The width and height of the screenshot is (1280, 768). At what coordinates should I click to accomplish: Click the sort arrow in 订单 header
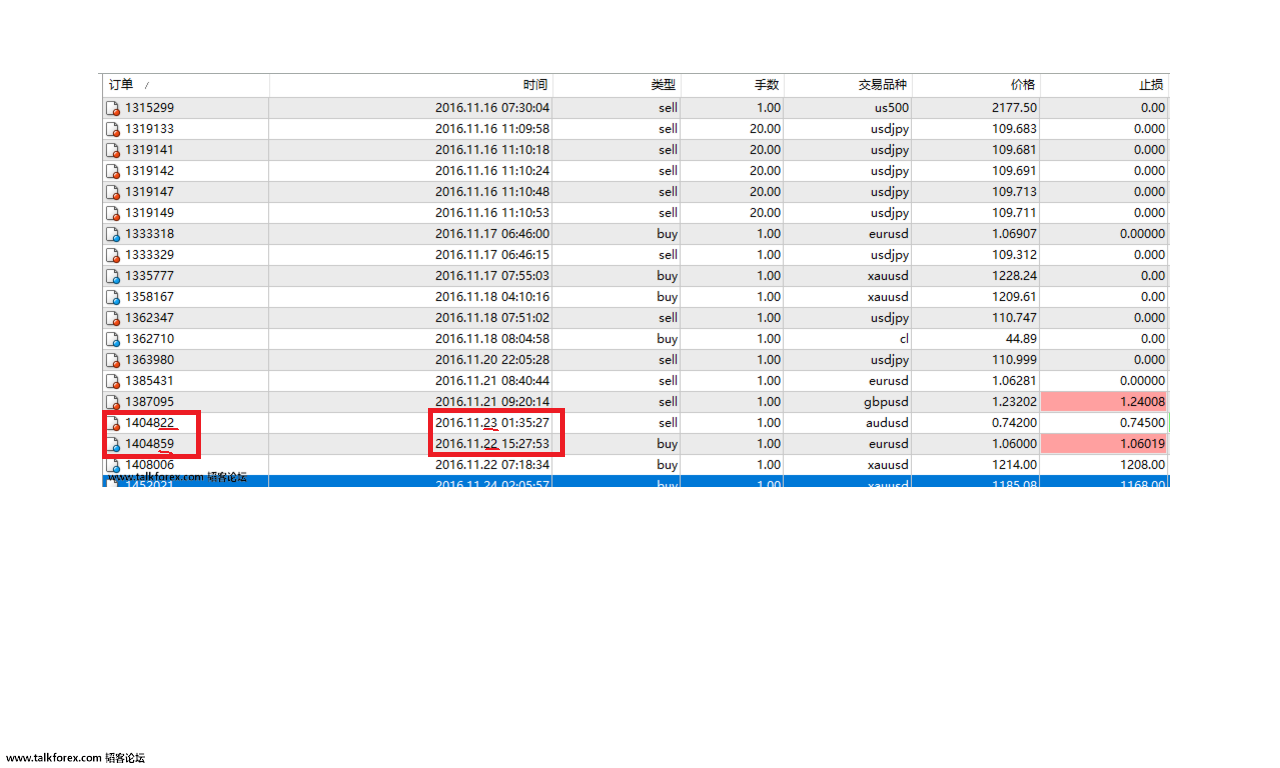click(147, 86)
